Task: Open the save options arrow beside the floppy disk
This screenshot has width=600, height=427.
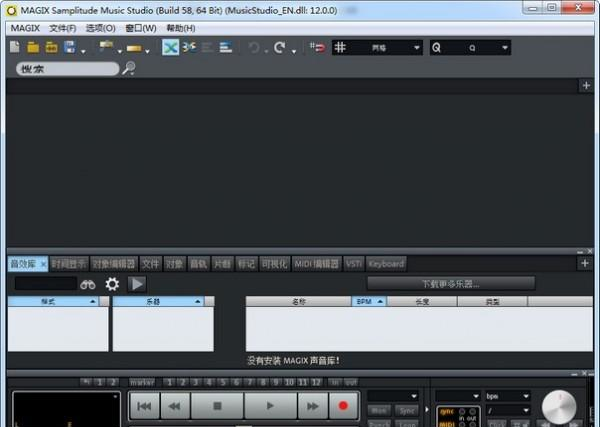Action: pos(83,51)
